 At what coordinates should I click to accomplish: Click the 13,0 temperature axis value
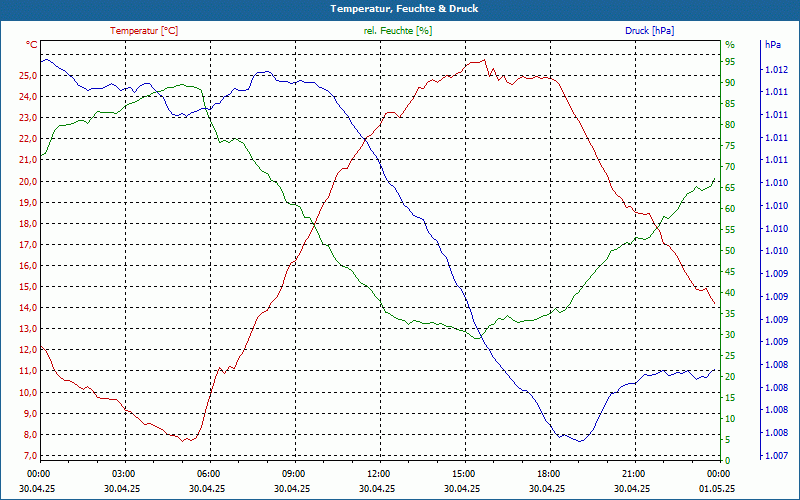pos(28,329)
